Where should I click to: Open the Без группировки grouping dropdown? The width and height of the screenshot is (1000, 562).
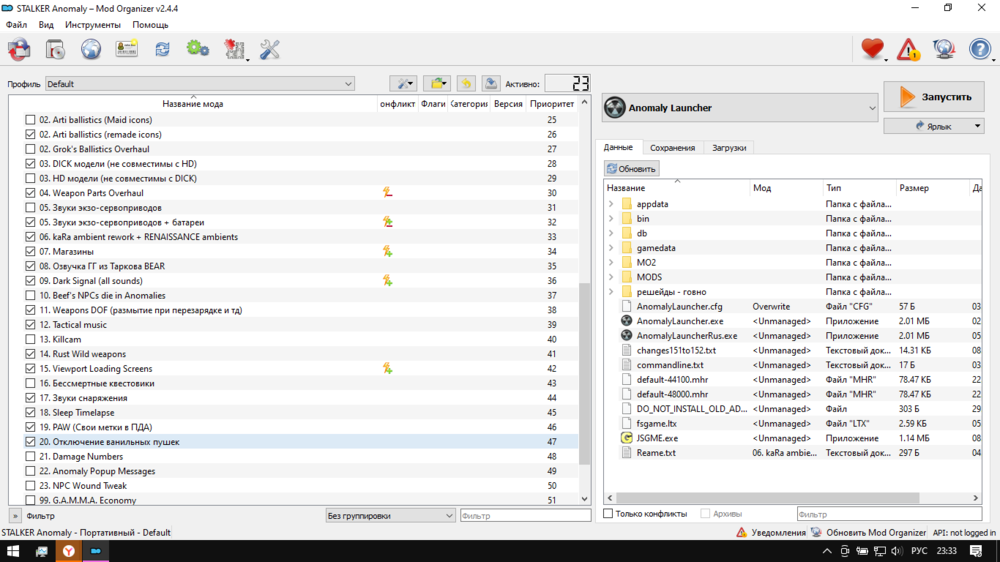pyautogui.click(x=390, y=516)
